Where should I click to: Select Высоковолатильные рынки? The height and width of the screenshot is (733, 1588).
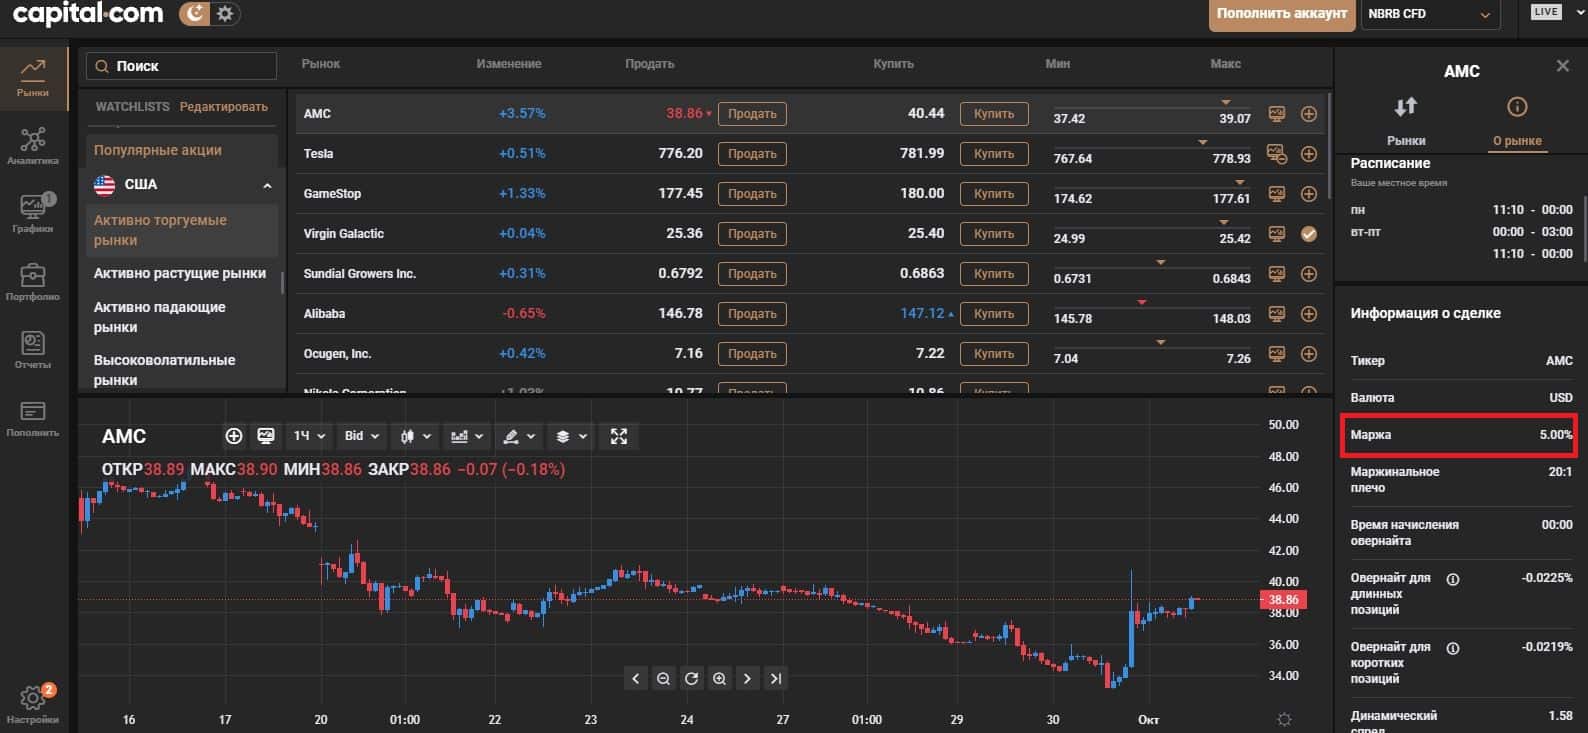pos(165,370)
